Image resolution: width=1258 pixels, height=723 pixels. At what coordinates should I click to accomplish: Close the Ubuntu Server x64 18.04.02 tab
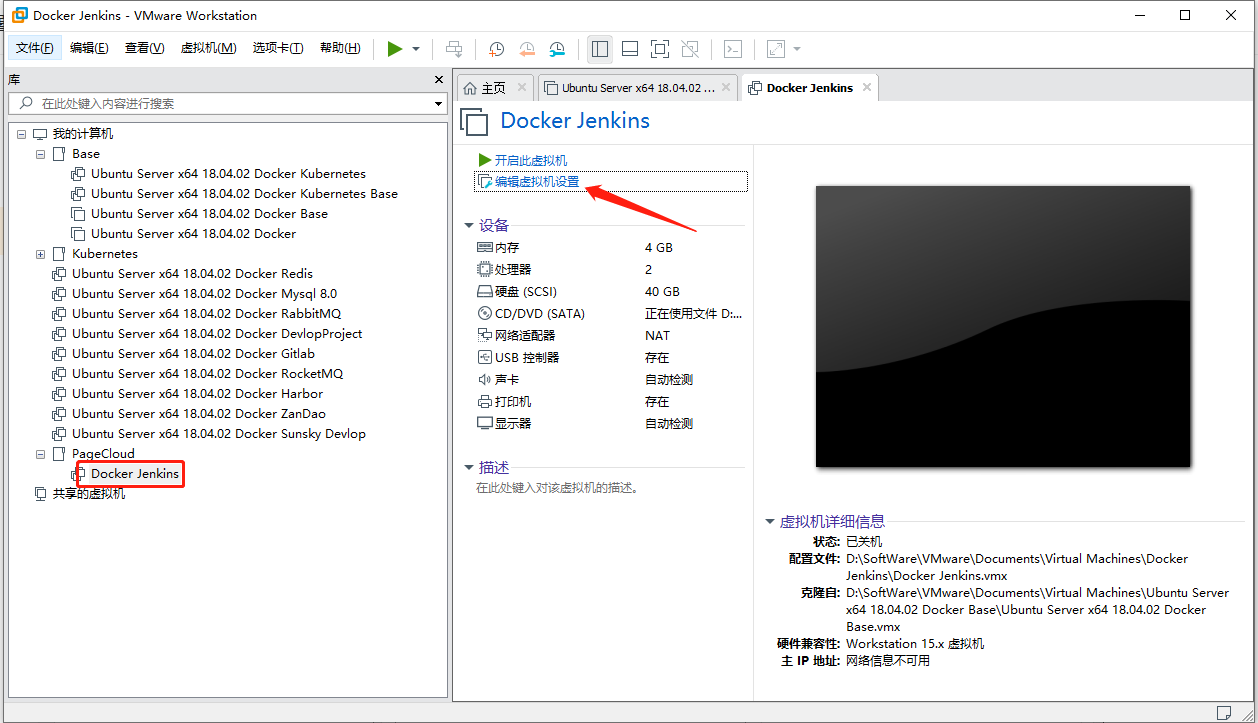[726, 88]
